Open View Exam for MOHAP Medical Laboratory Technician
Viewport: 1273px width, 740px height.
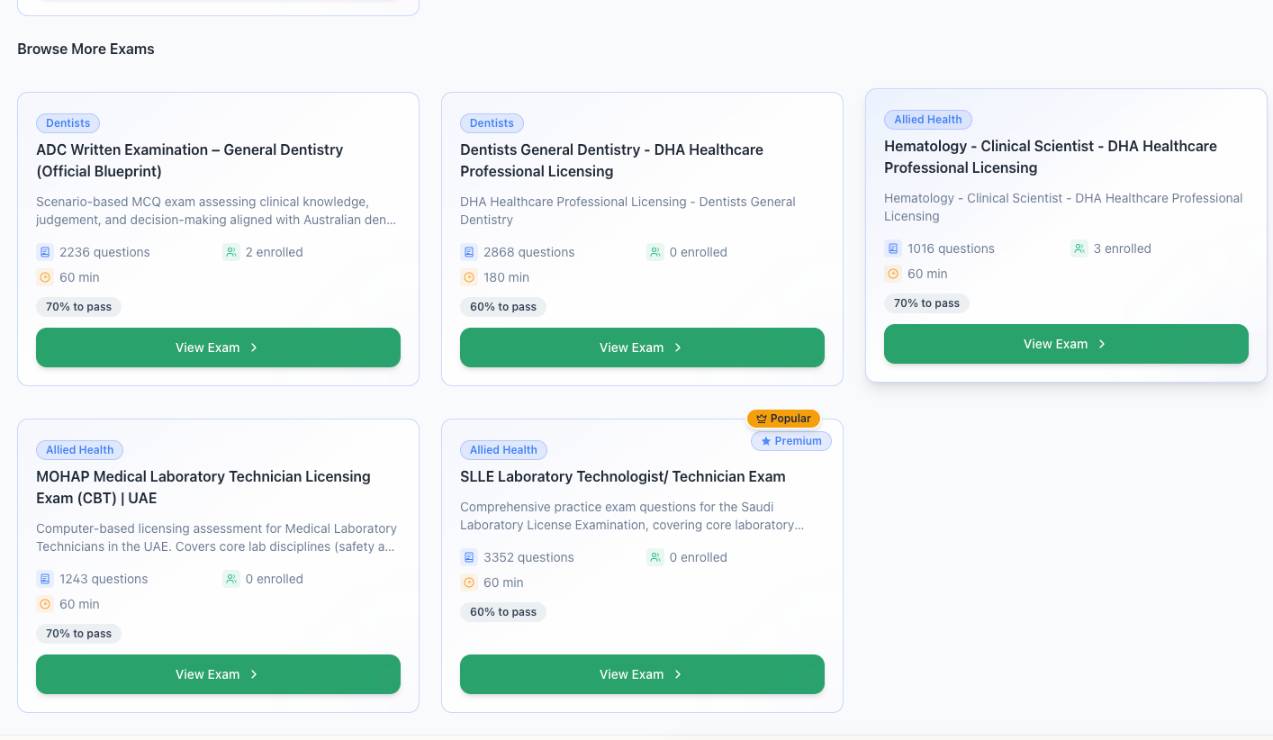pos(218,674)
